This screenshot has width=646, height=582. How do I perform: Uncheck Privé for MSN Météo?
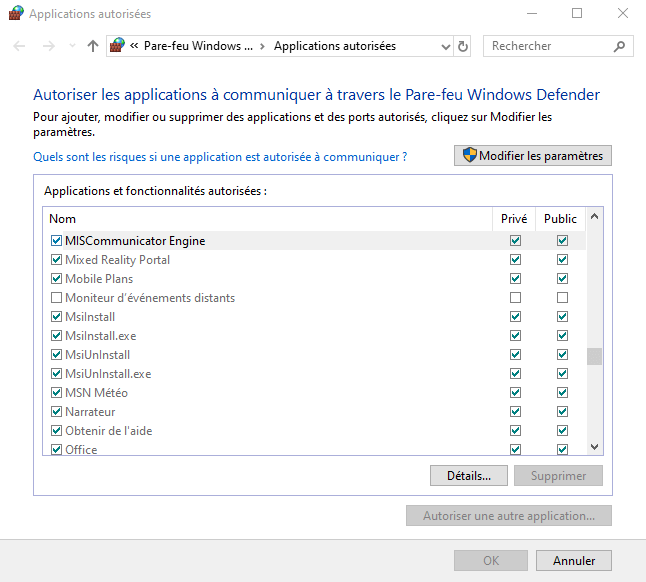tap(515, 393)
